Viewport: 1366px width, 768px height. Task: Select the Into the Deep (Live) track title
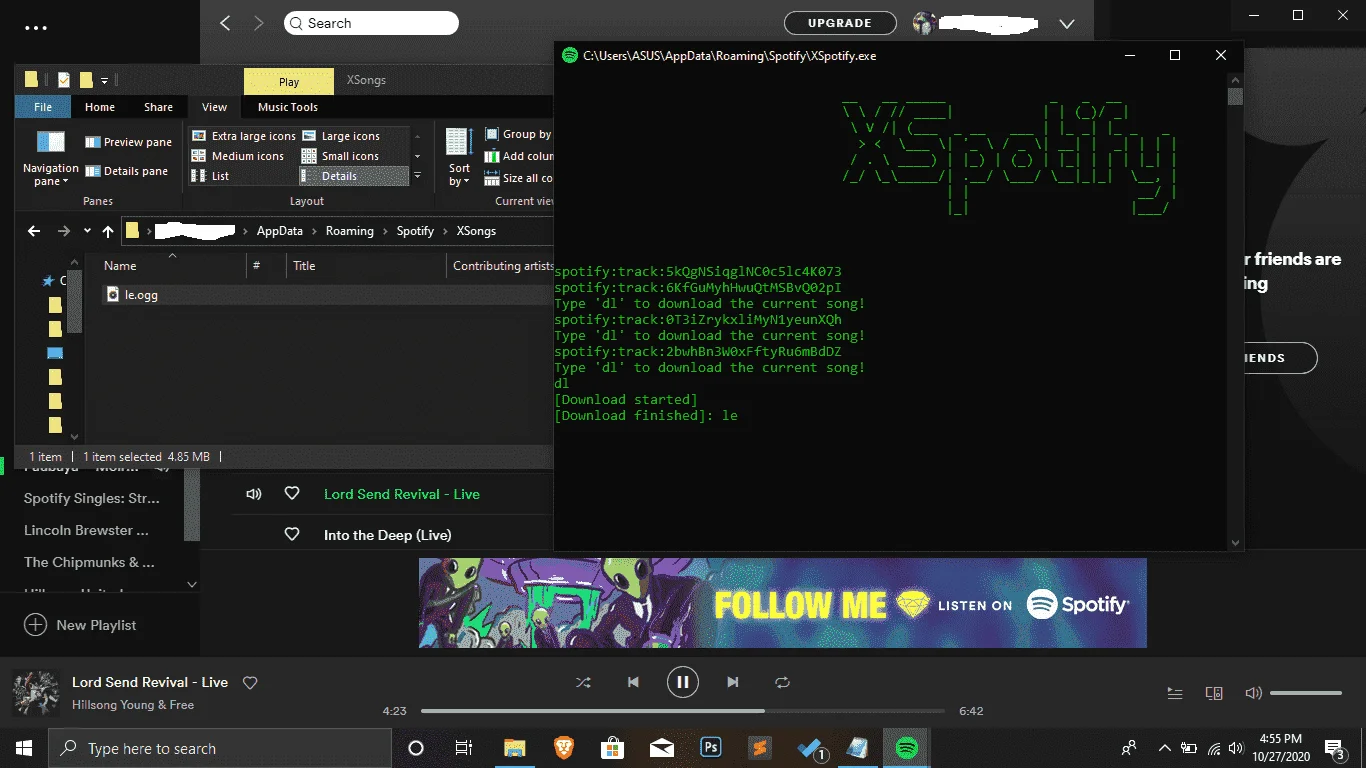pos(387,535)
